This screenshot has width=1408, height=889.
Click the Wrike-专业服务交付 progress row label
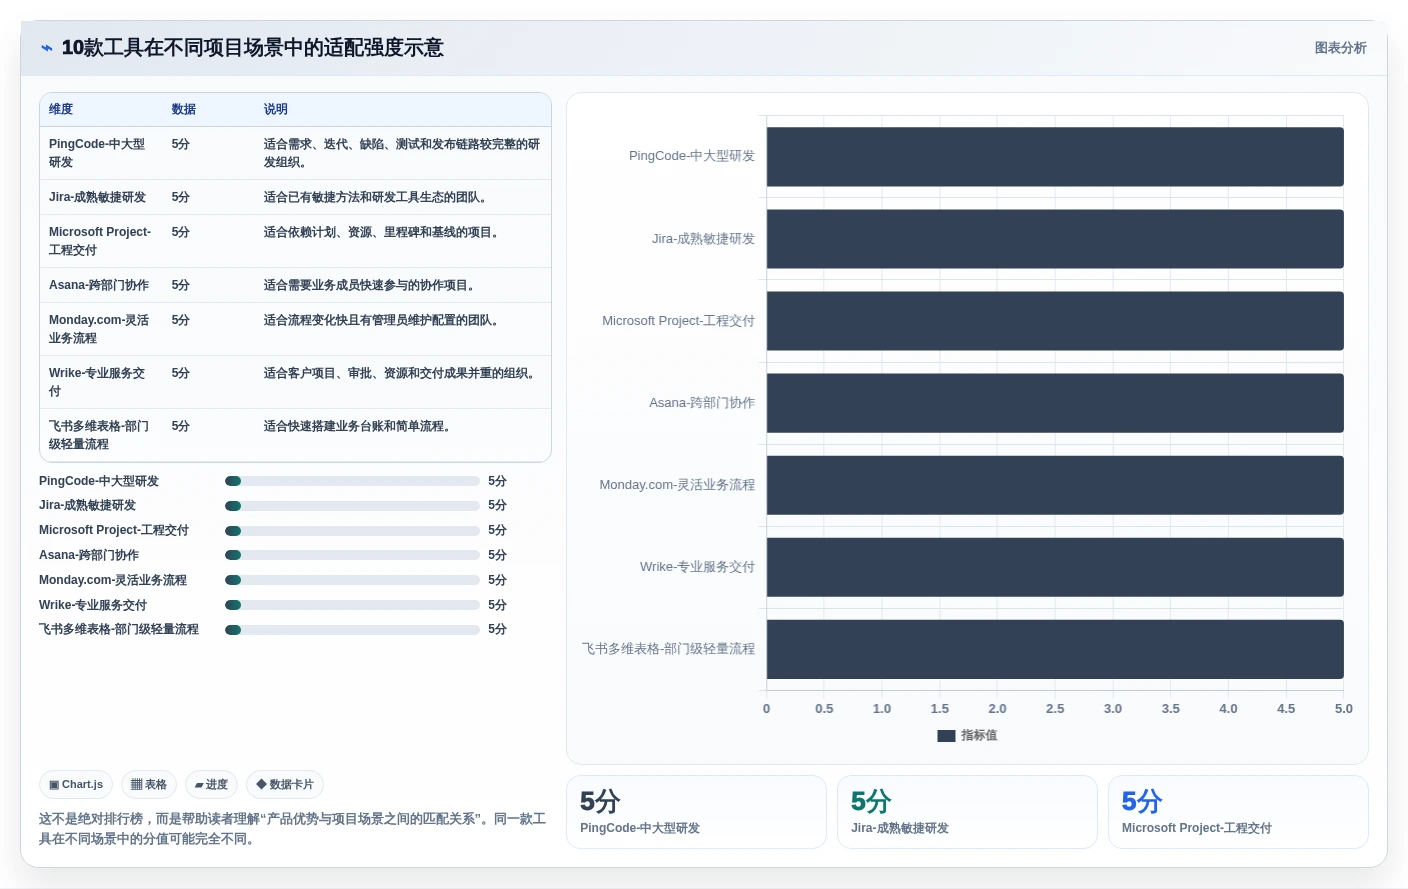coord(93,605)
